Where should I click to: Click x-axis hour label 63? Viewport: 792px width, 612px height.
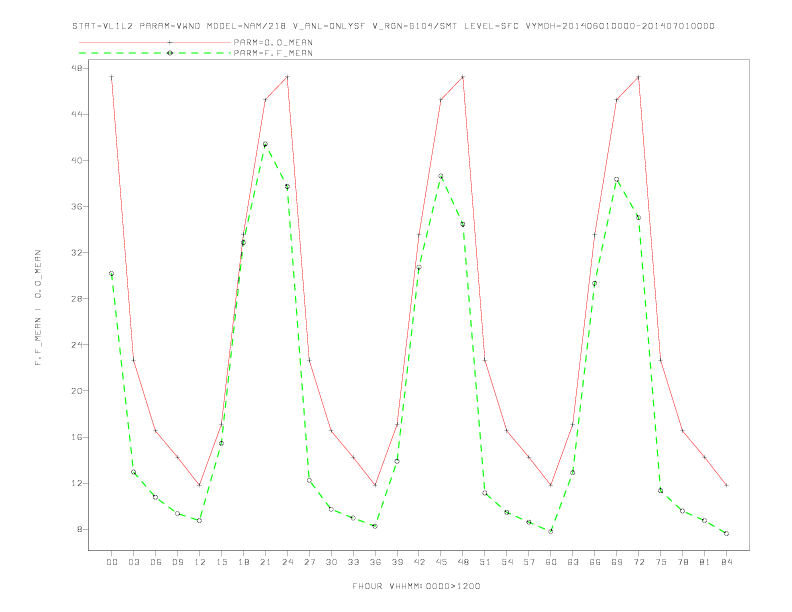(573, 562)
